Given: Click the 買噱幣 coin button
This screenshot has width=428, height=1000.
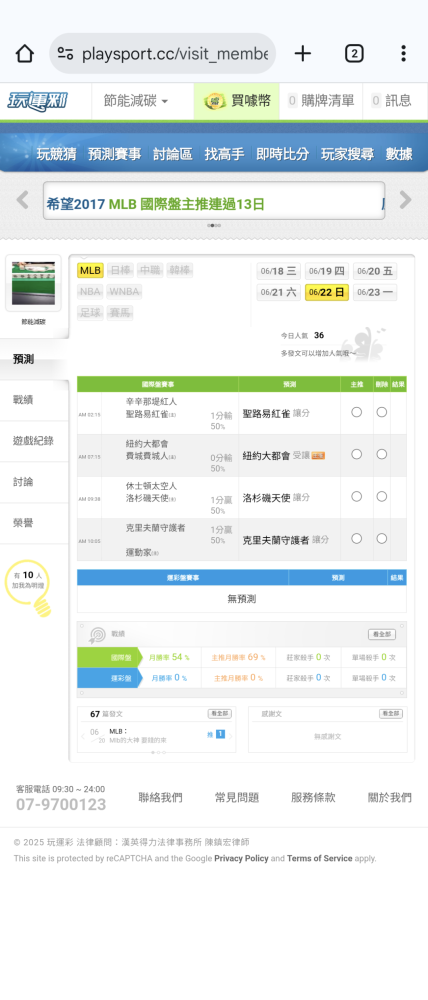Looking at the screenshot, I should pos(237,101).
